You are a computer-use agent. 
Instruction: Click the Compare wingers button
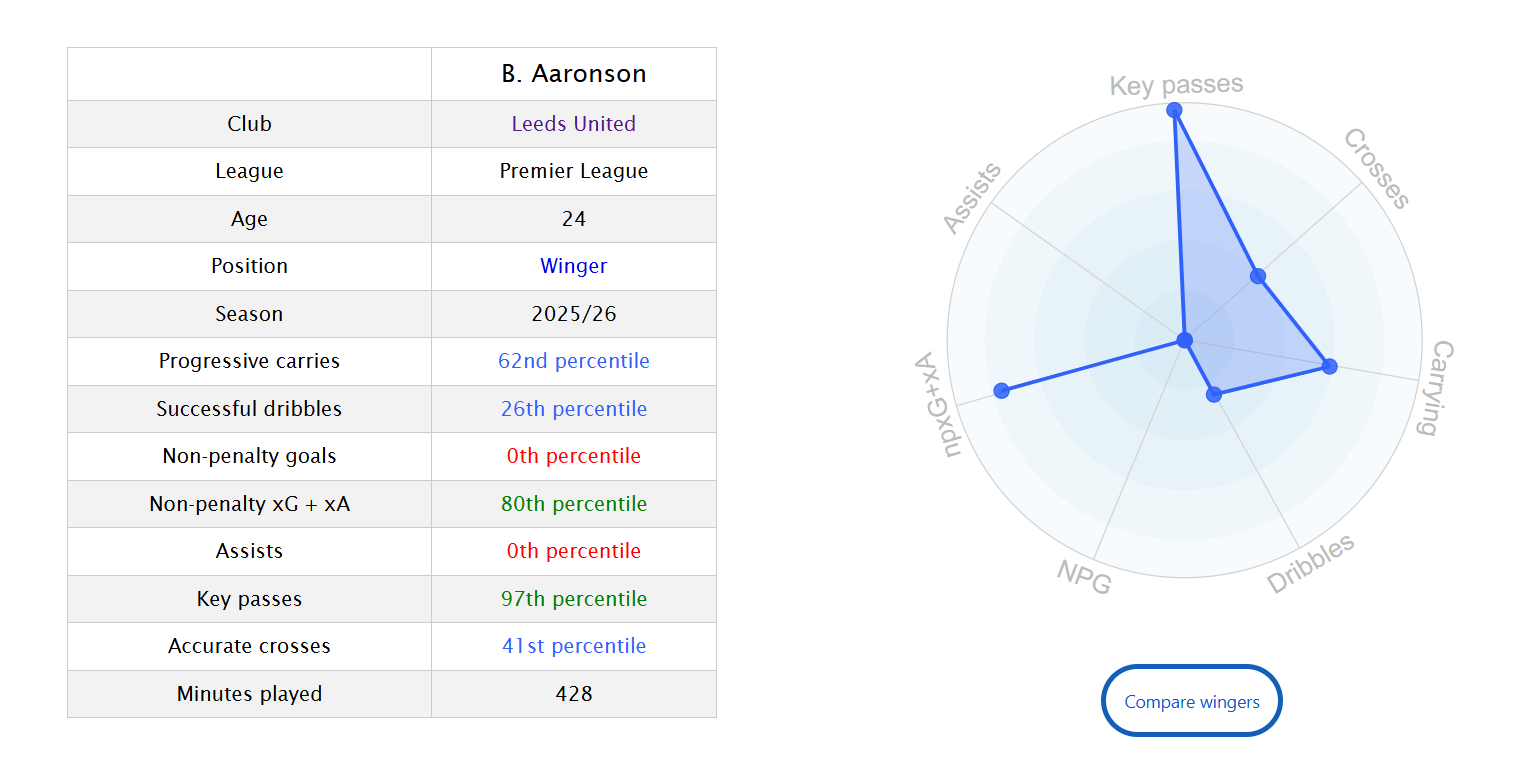[1191, 701]
